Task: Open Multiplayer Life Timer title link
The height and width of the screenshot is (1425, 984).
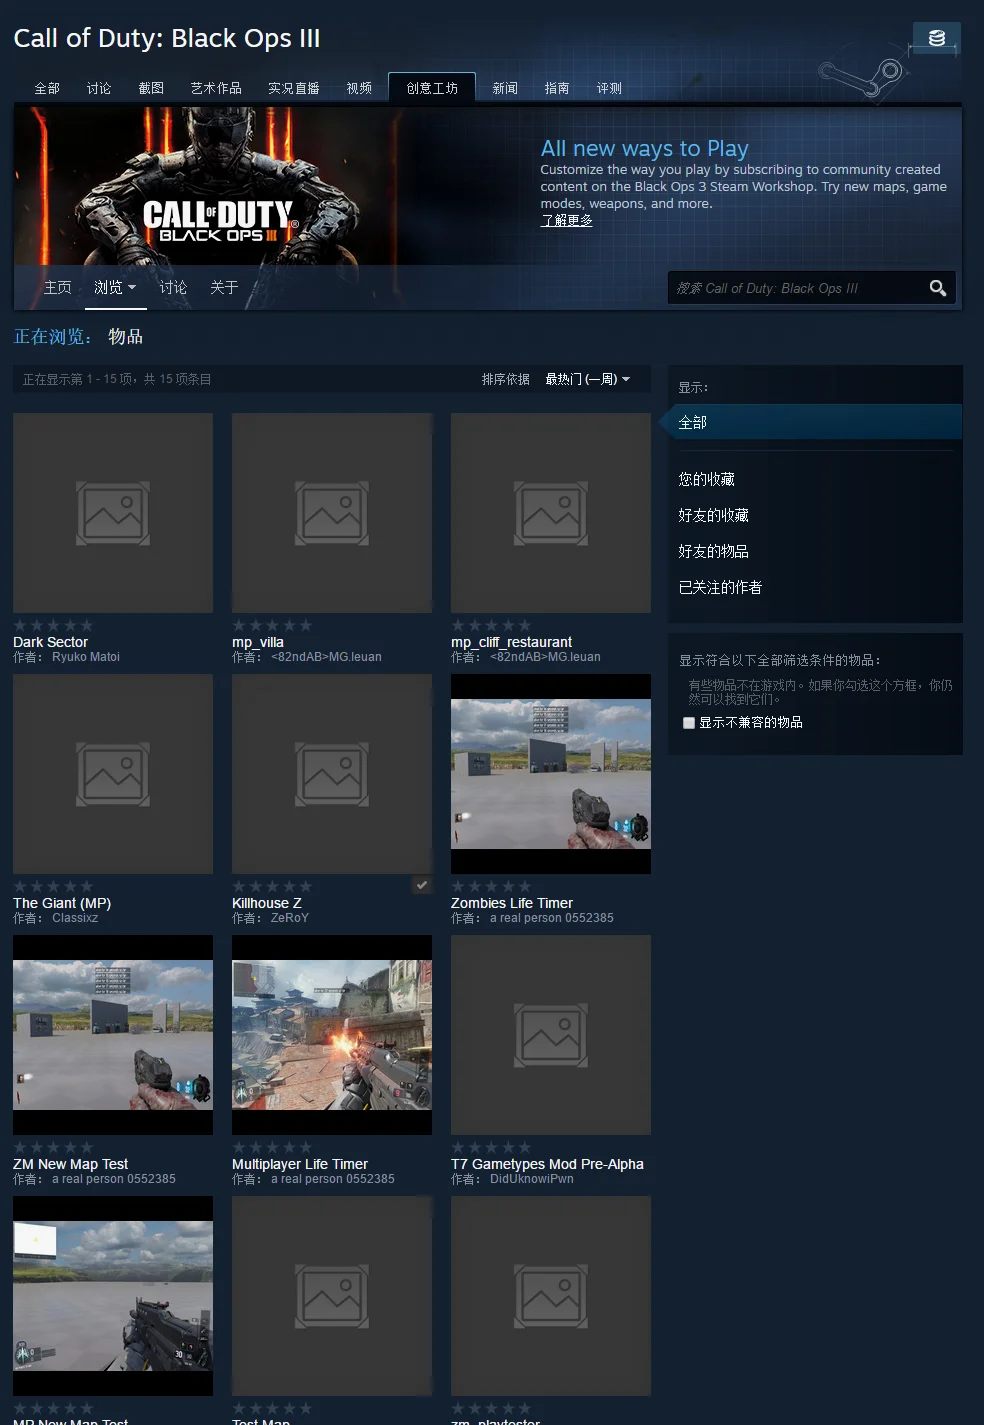Action: pos(300,1164)
